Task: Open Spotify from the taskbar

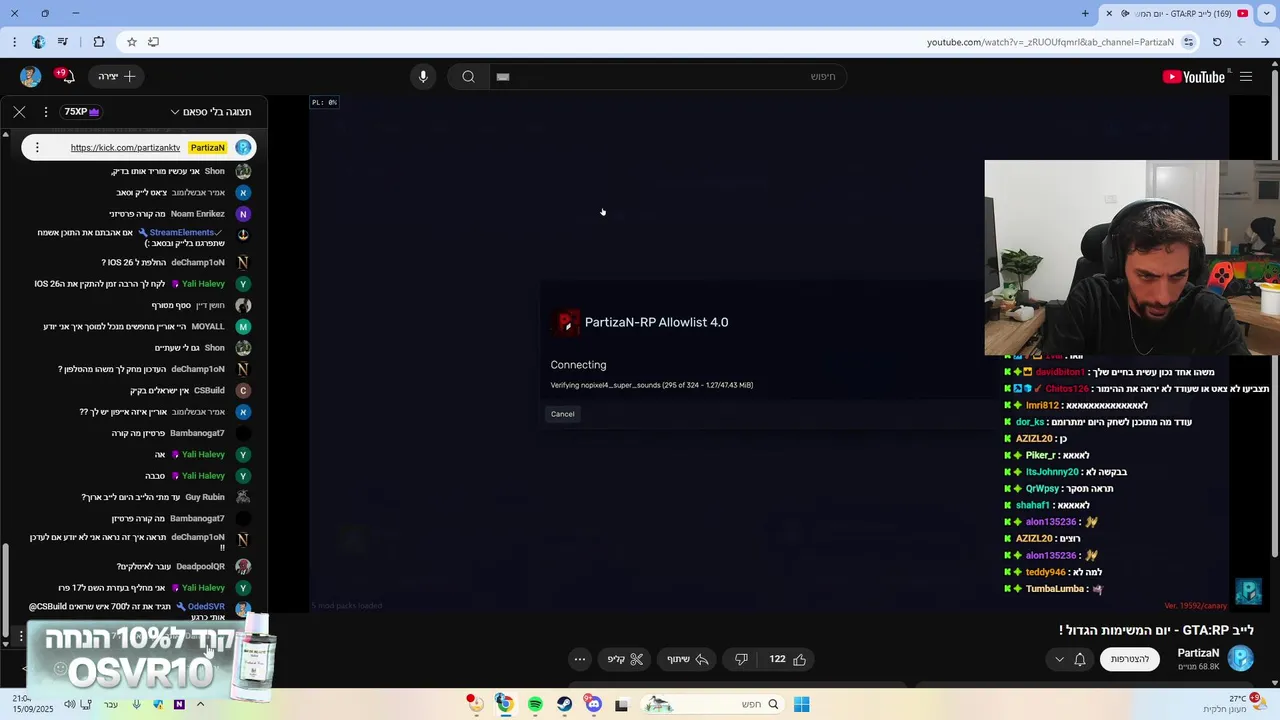Action: pos(535,704)
